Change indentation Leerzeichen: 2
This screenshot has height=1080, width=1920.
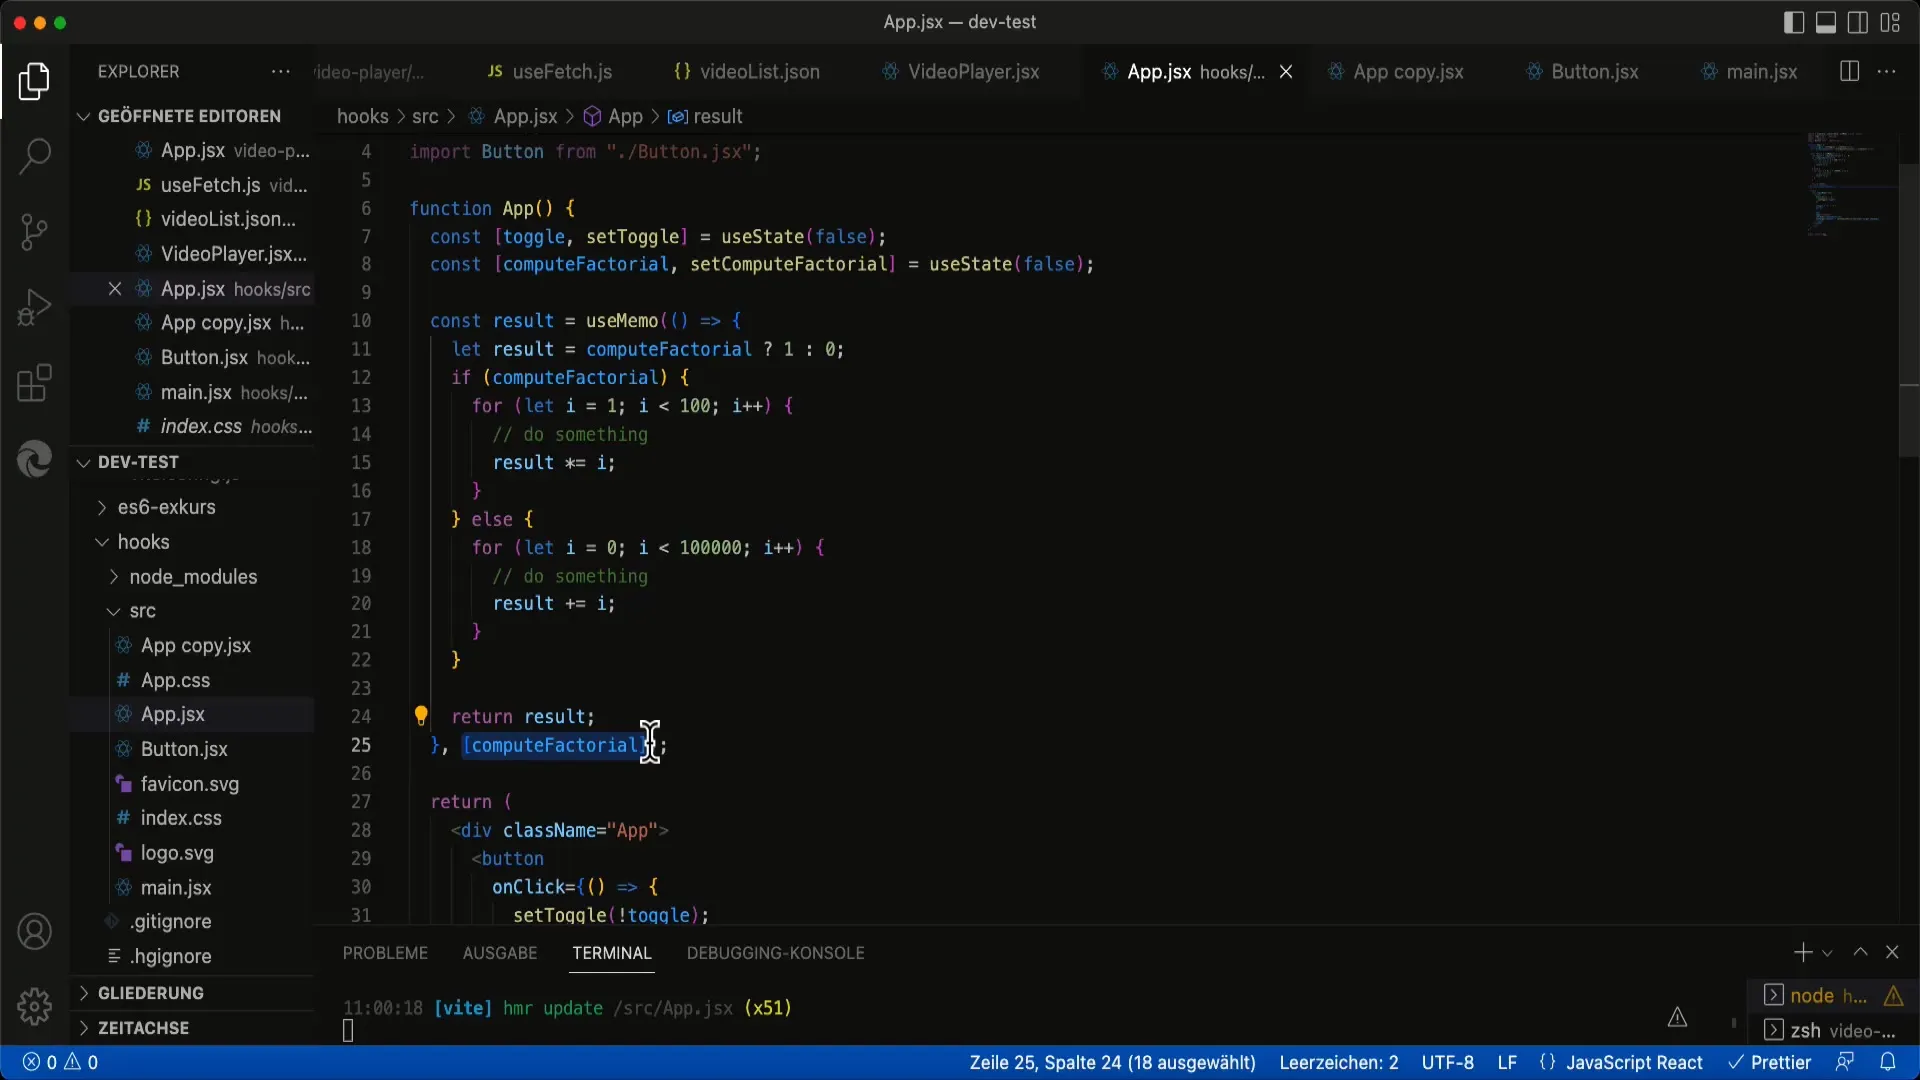tap(1339, 1062)
